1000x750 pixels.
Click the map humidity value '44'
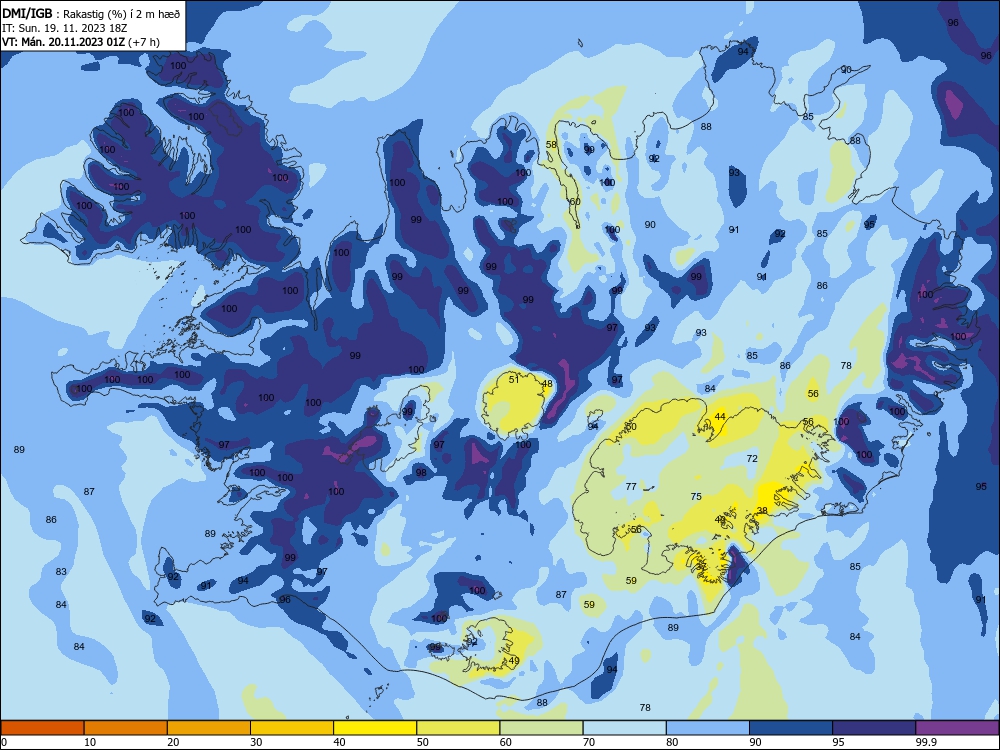(x=720, y=416)
